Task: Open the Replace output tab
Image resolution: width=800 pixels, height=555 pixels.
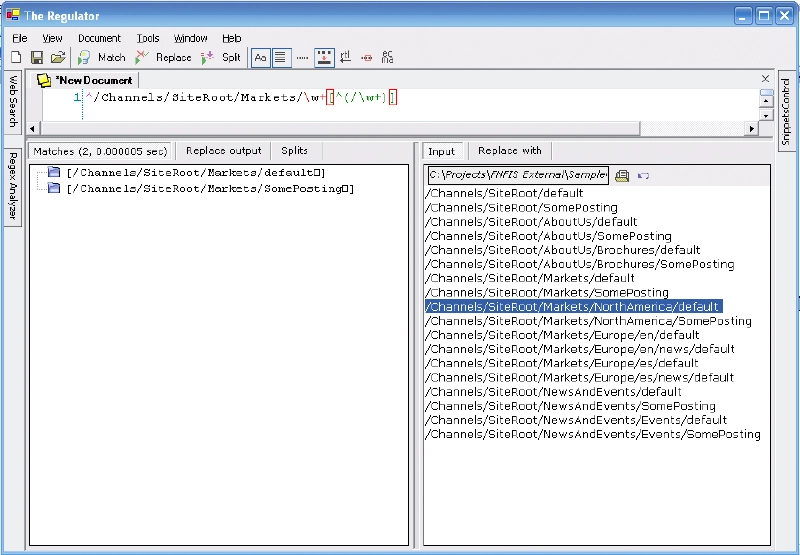Action: (223, 151)
